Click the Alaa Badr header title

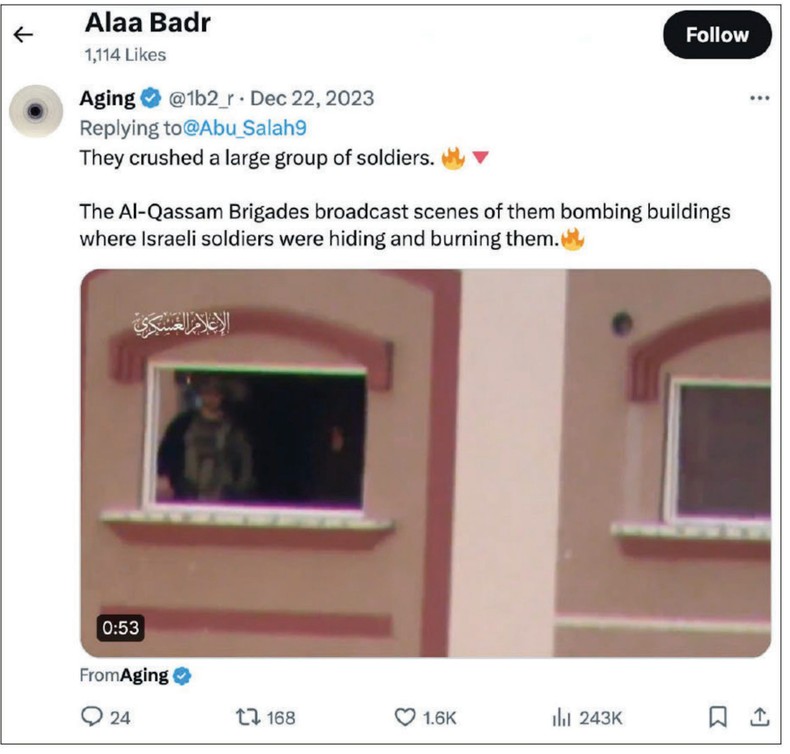tap(148, 23)
